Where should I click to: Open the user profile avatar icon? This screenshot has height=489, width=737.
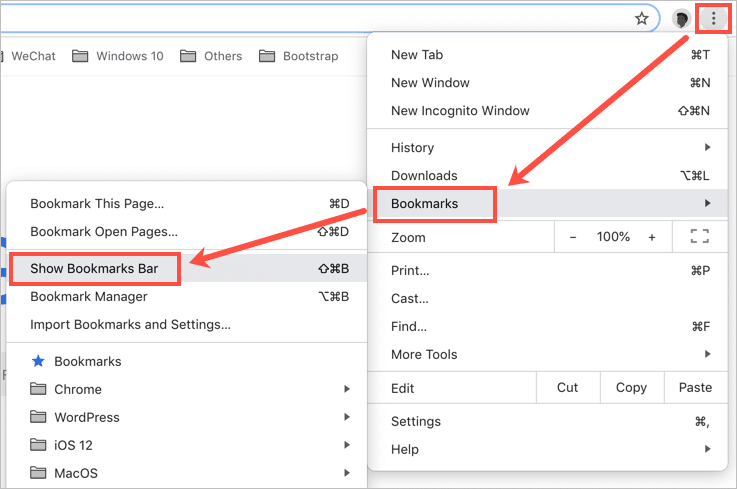click(682, 19)
